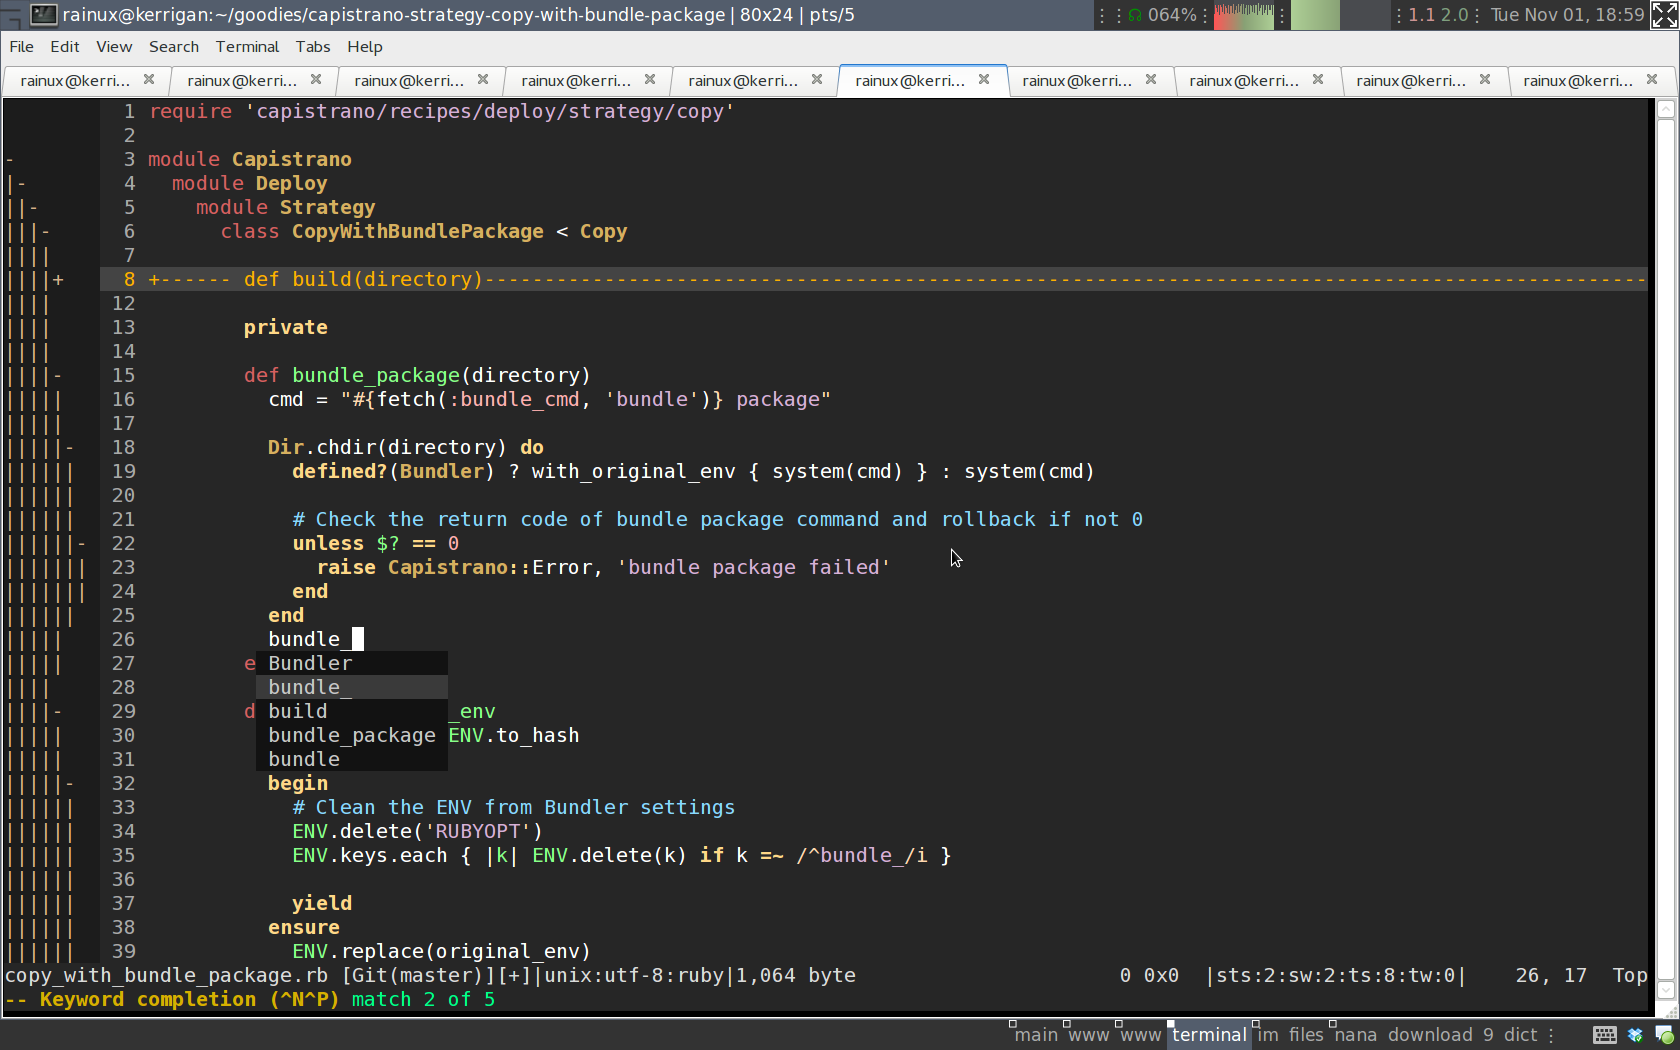Switch to the dict workspace
The height and width of the screenshot is (1050, 1680).
[x=1520, y=1035]
